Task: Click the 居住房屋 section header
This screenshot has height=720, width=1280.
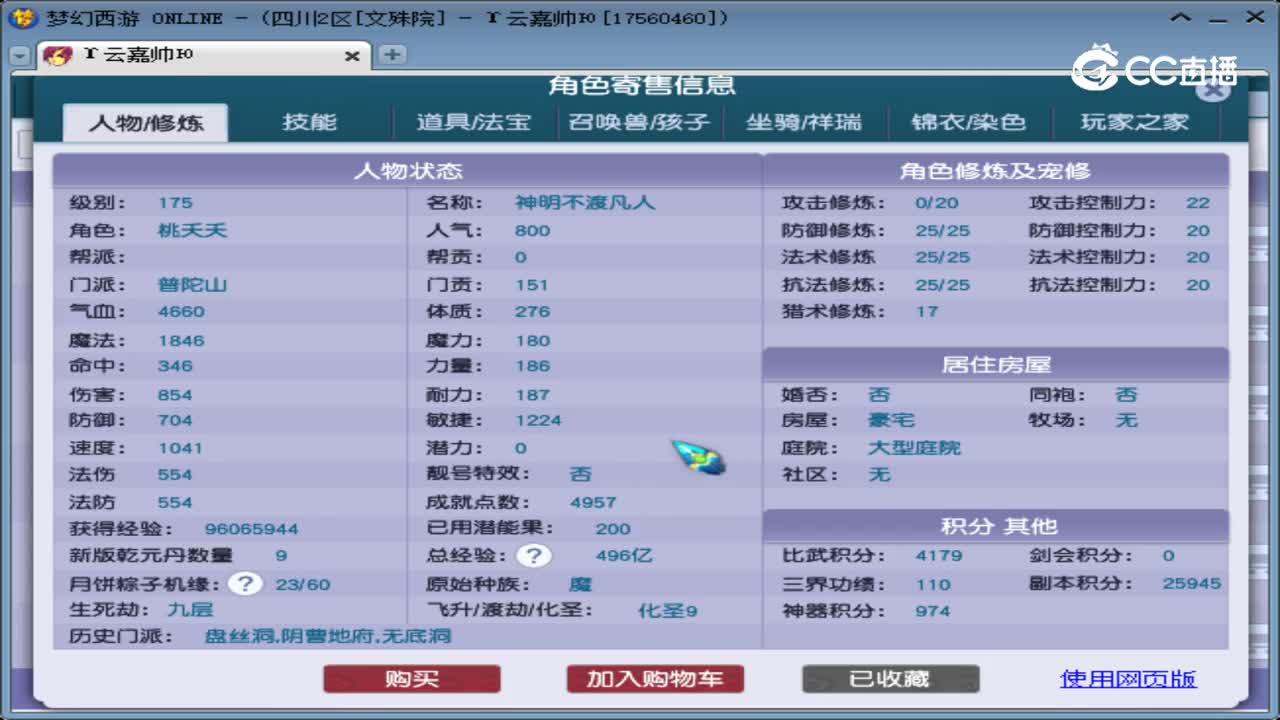Action: coord(996,364)
